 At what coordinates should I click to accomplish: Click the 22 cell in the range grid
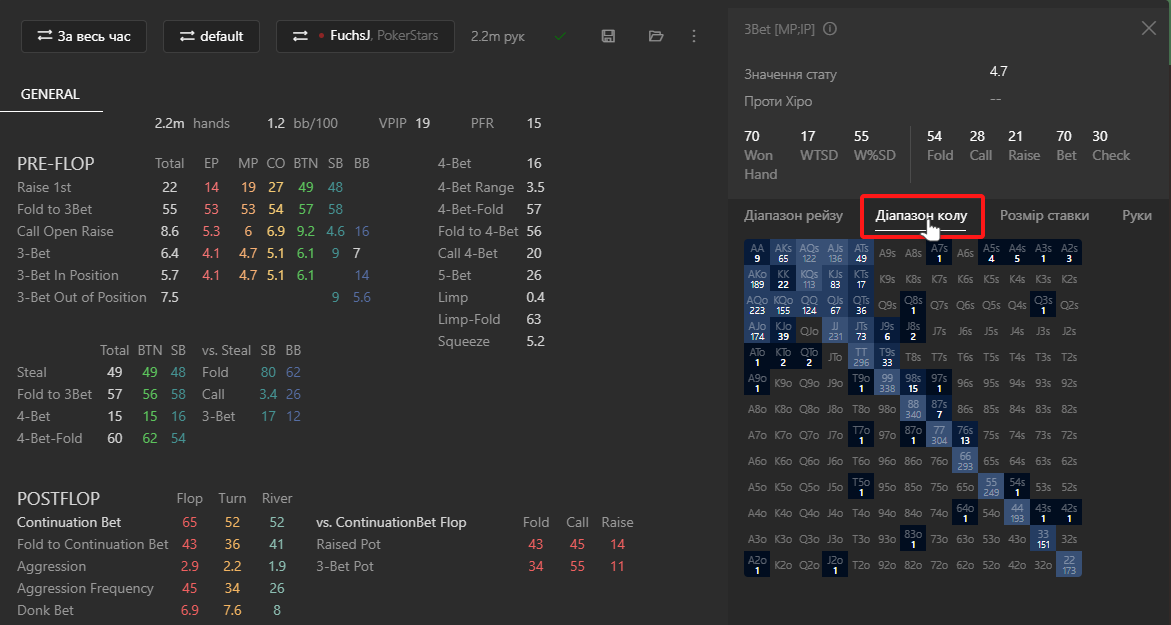[1069, 565]
